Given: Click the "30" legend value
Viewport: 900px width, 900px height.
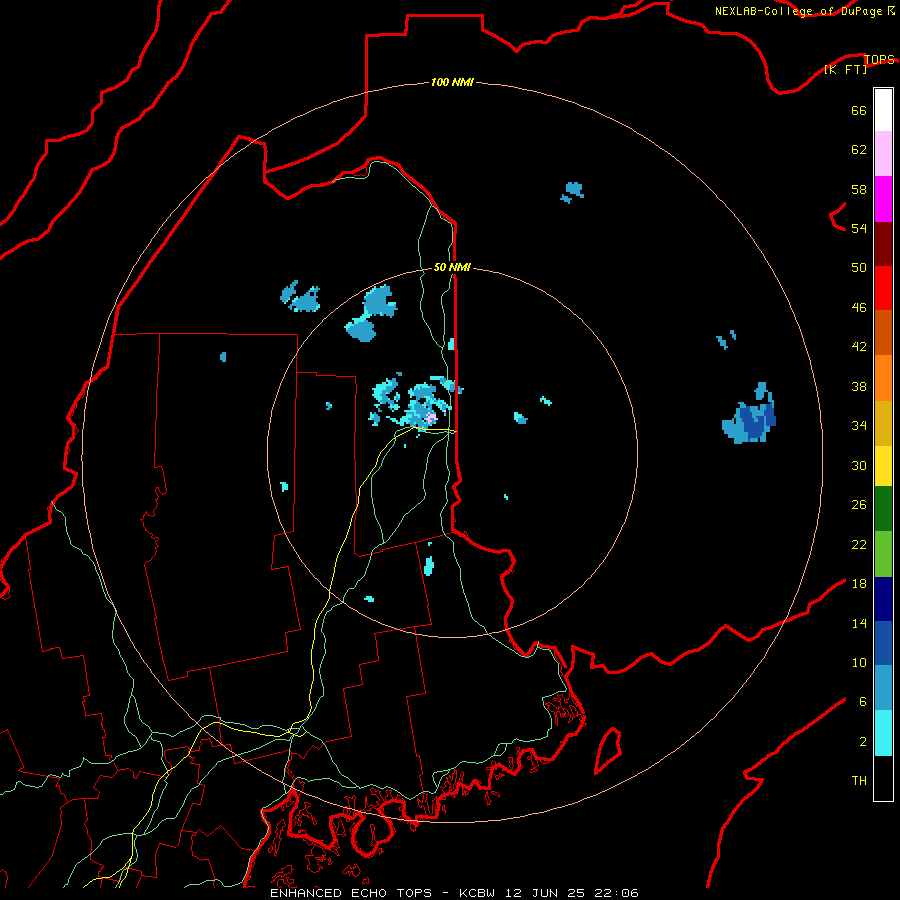Looking at the screenshot, I should [x=859, y=465].
